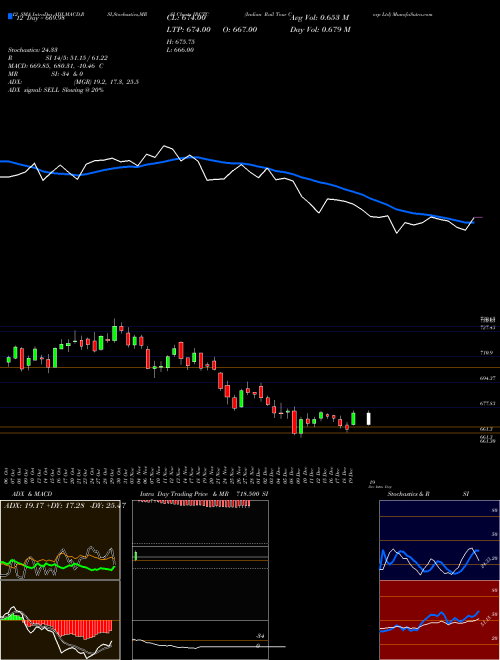
Task: Click the 'ADX signal: SELL Slowing @ 20%' line
Action: (56, 90)
